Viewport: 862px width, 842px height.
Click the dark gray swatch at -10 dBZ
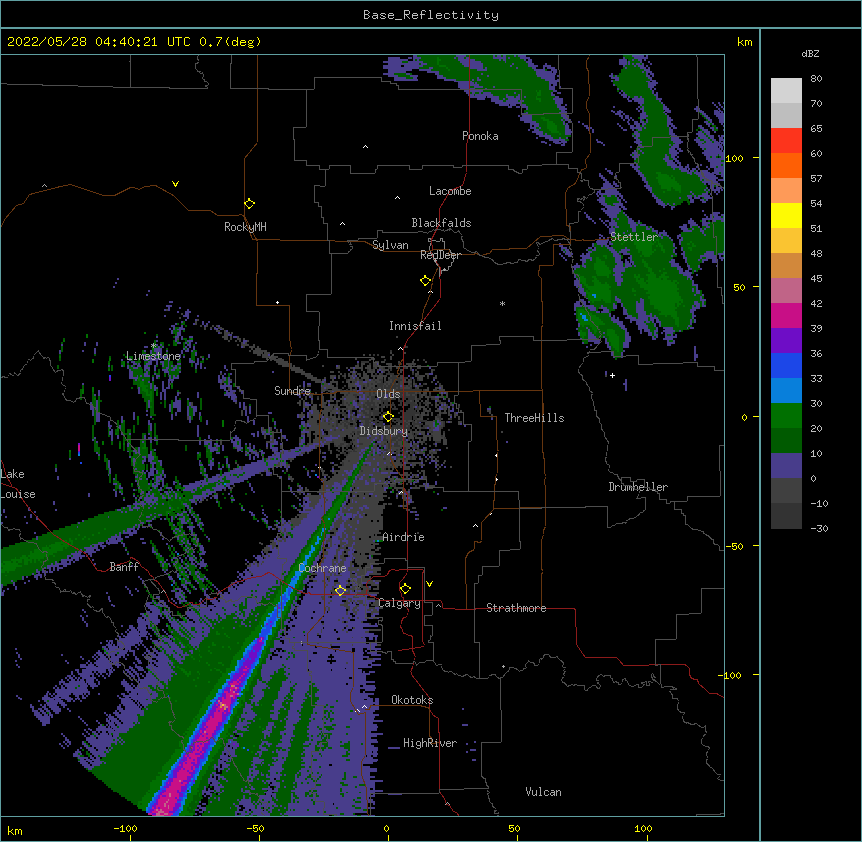pyautogui.click(x=786, y=516)
